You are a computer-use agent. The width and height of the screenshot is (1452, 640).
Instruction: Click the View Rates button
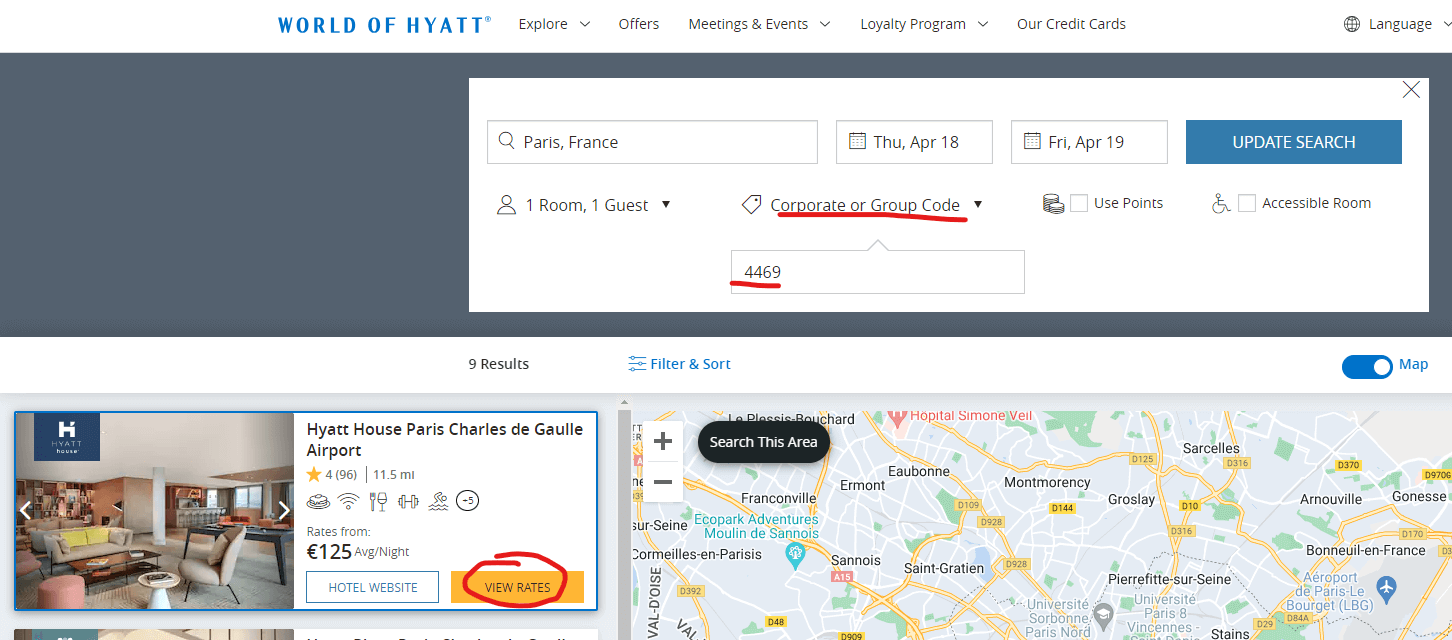coord(517,587)
